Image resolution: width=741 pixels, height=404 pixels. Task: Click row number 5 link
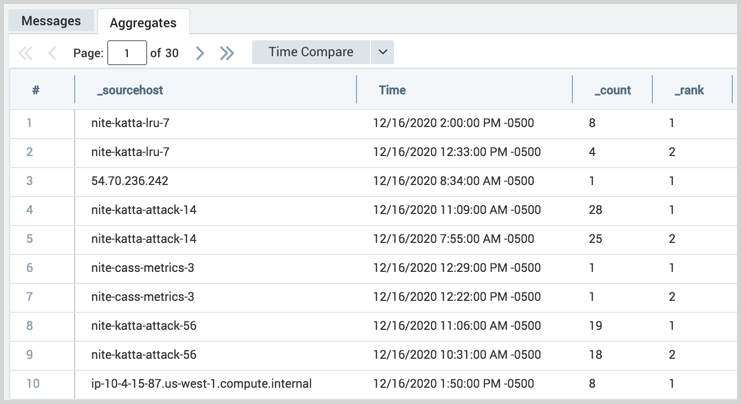point(29,239)
